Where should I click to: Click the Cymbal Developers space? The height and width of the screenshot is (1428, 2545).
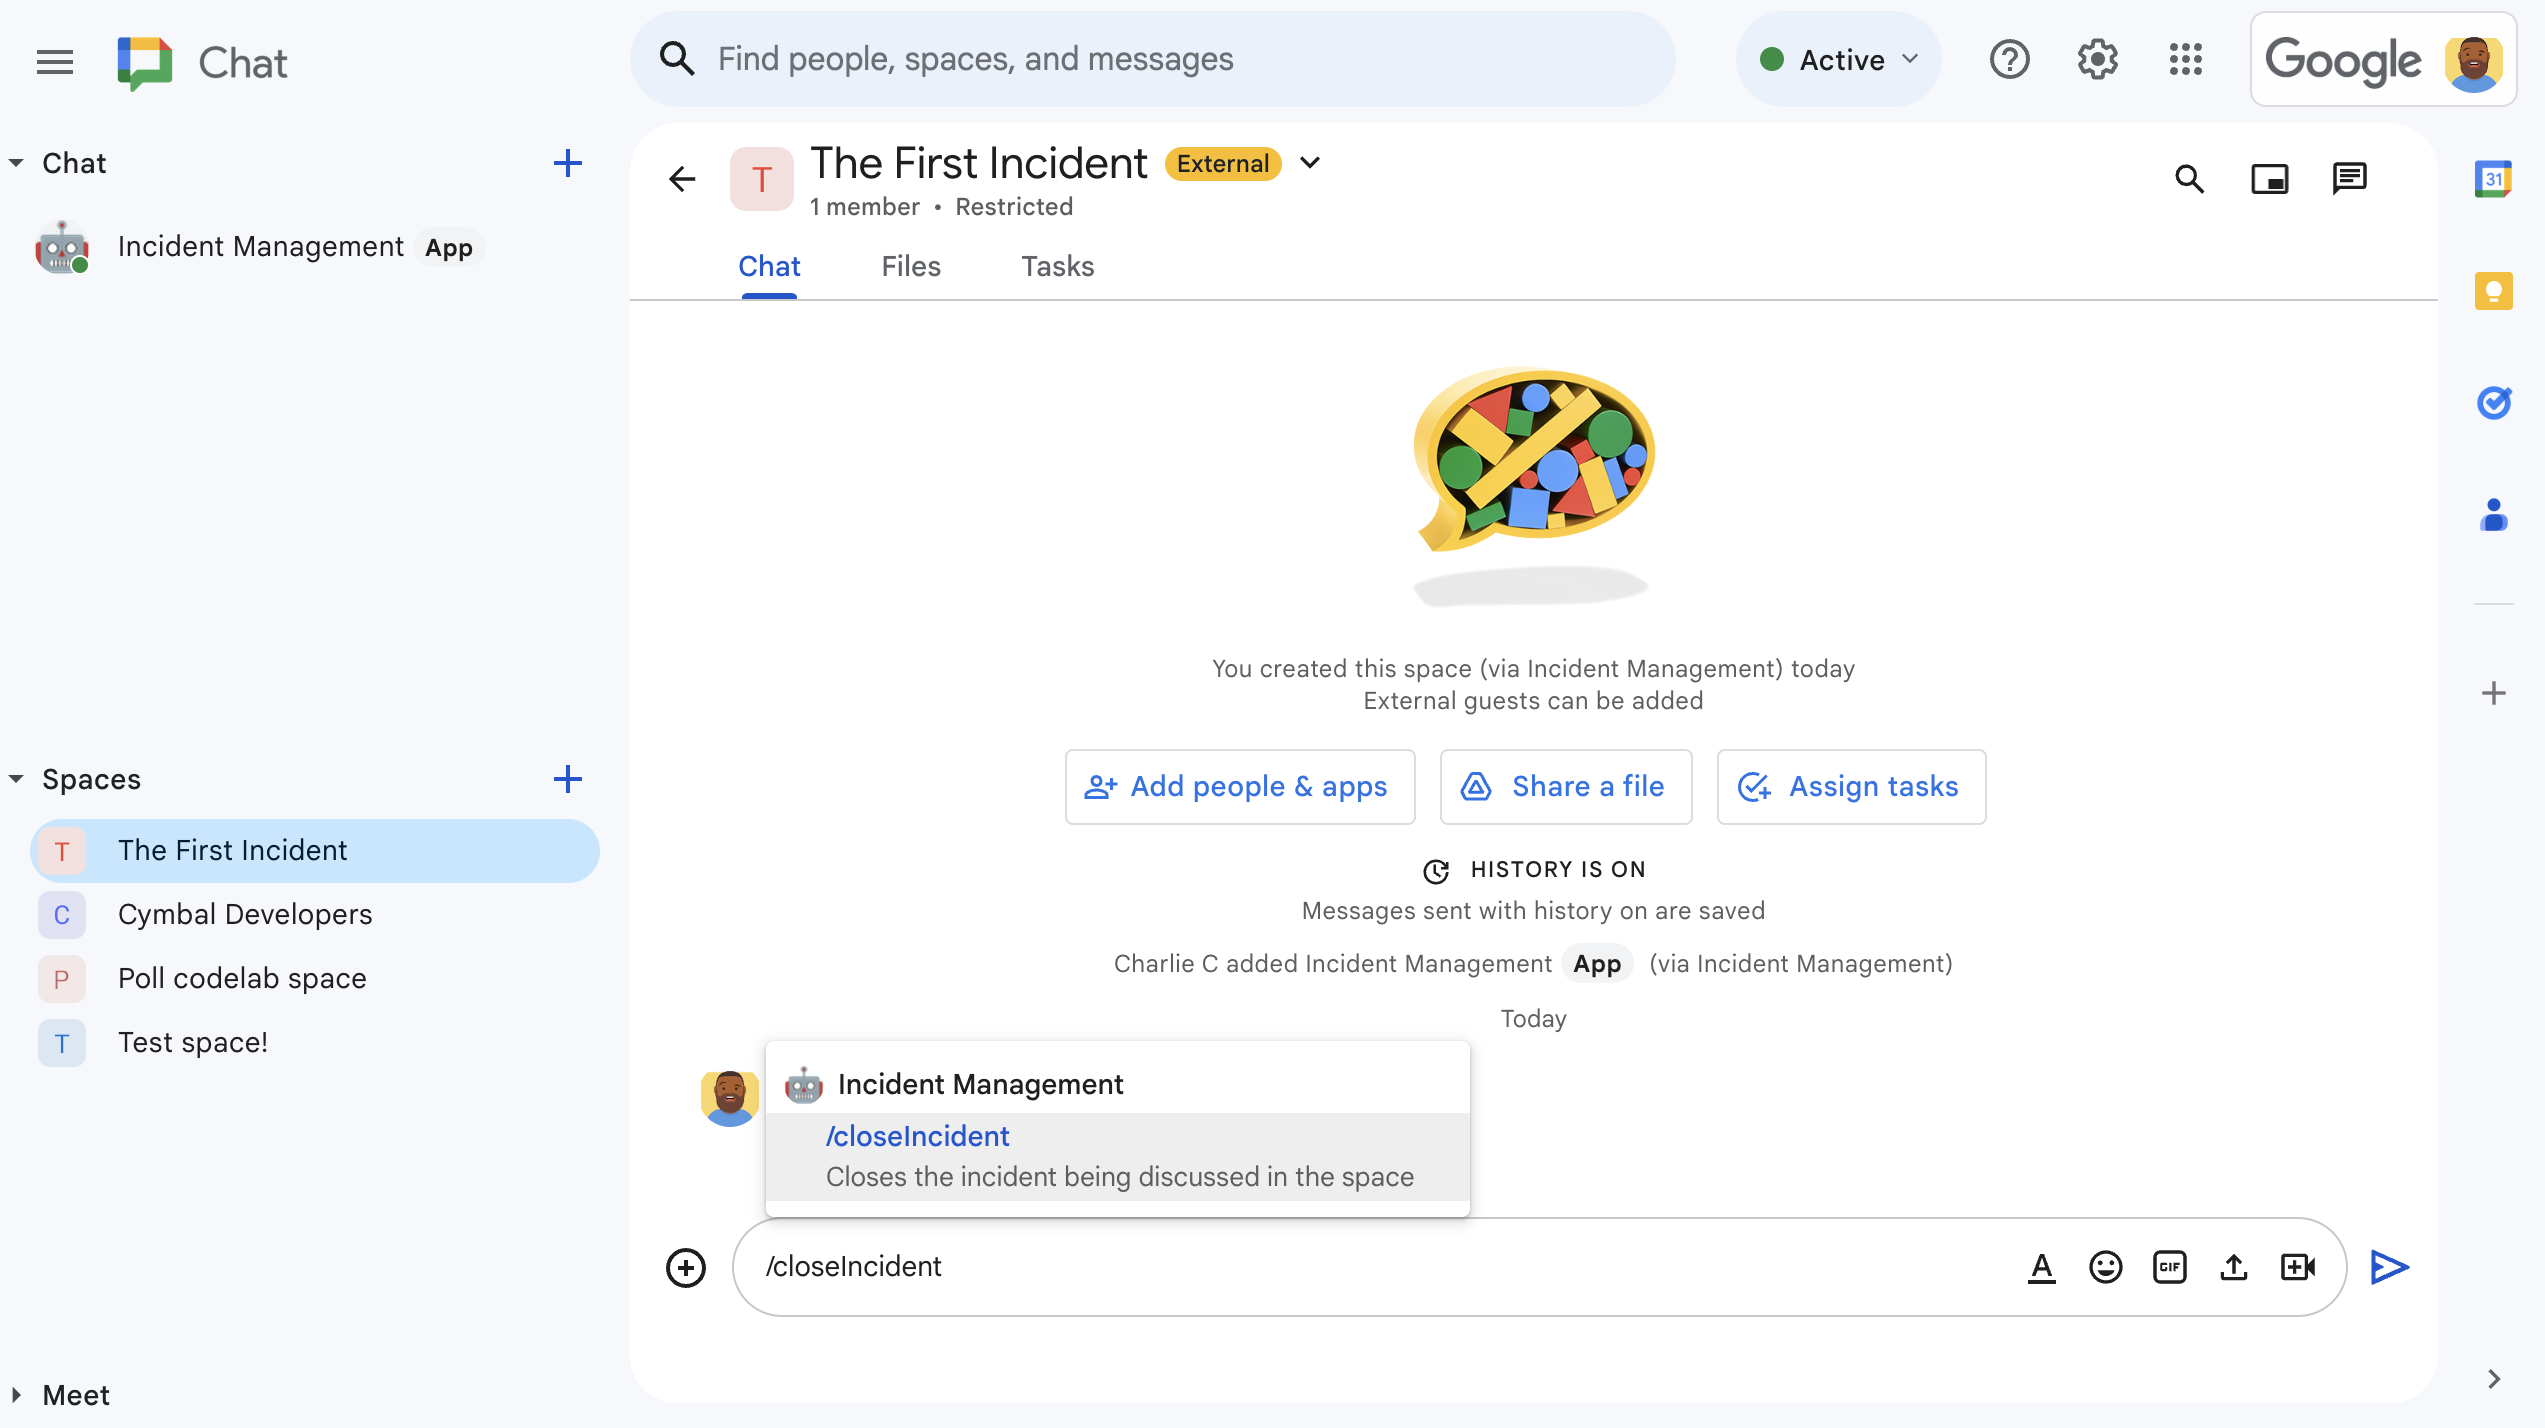pyautogui.click(x=245, y=912)
